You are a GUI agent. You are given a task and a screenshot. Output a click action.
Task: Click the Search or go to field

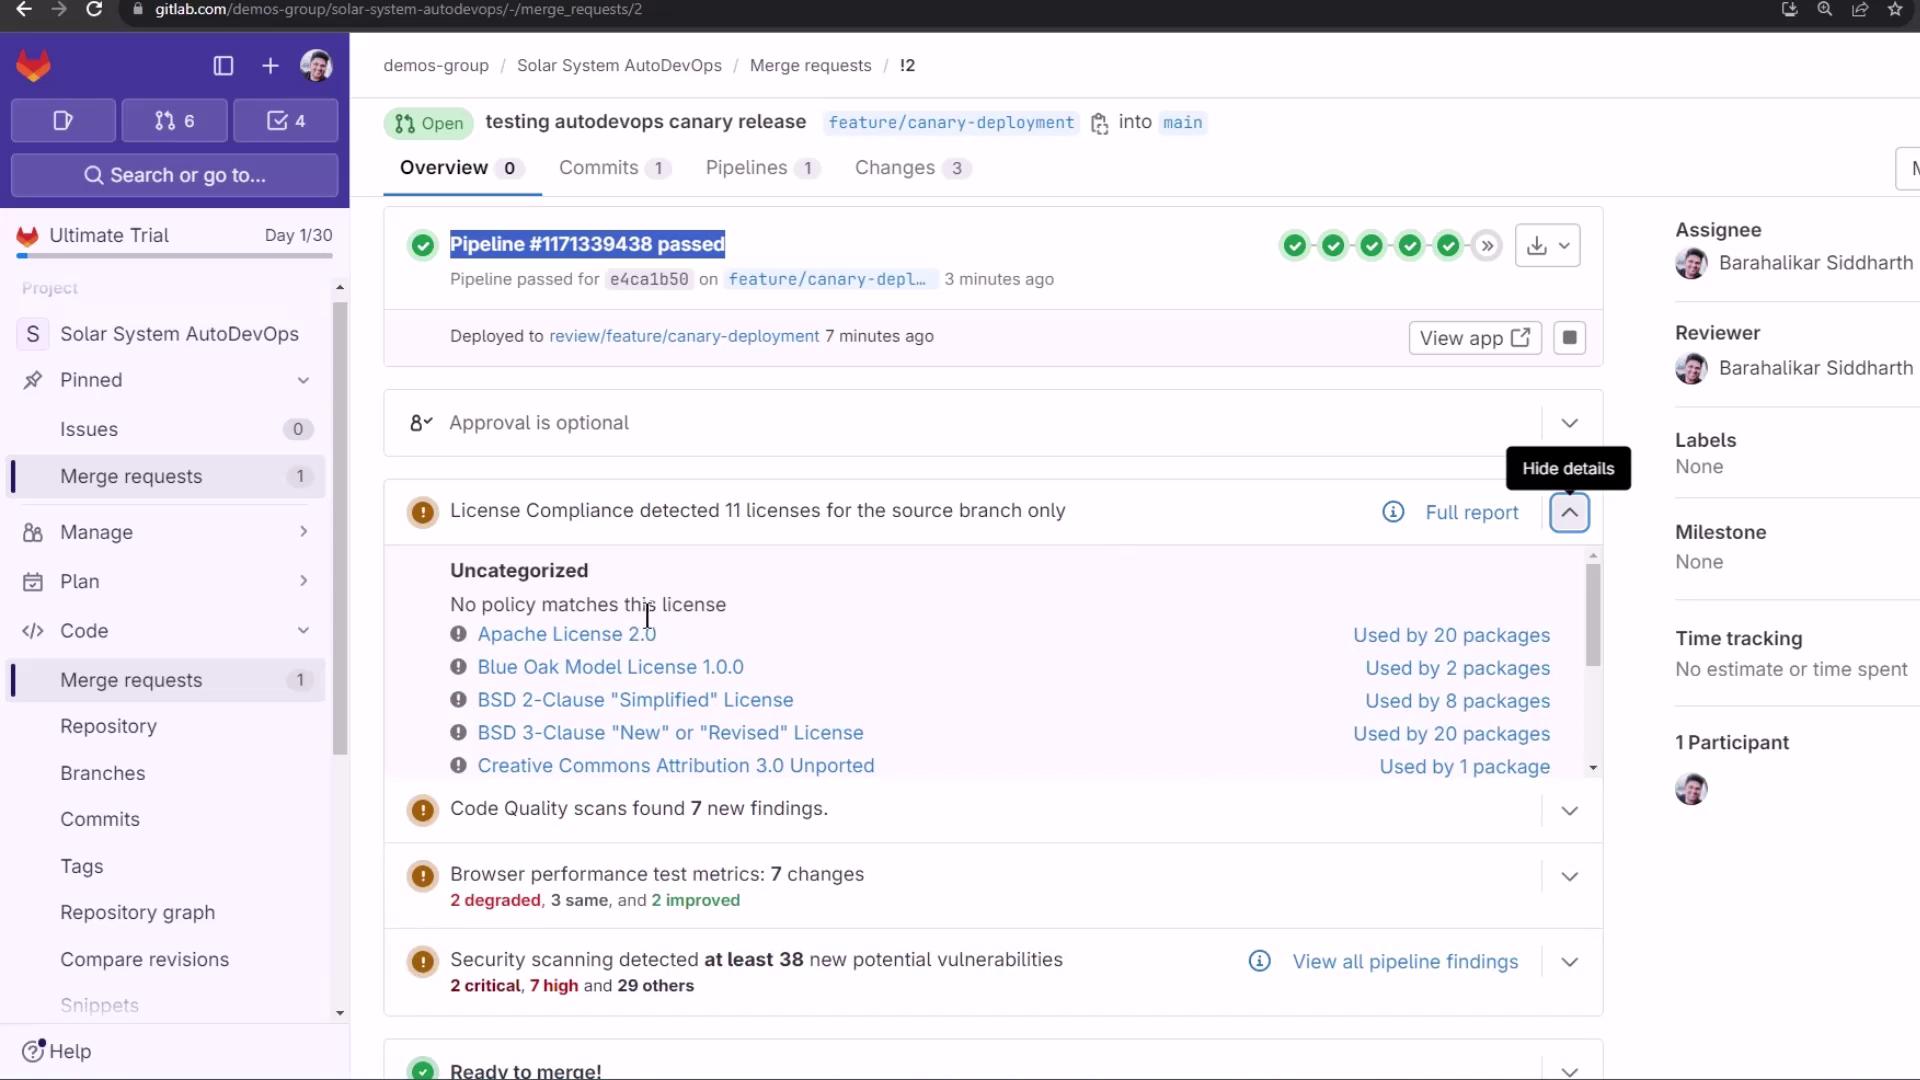click(174, 175)
